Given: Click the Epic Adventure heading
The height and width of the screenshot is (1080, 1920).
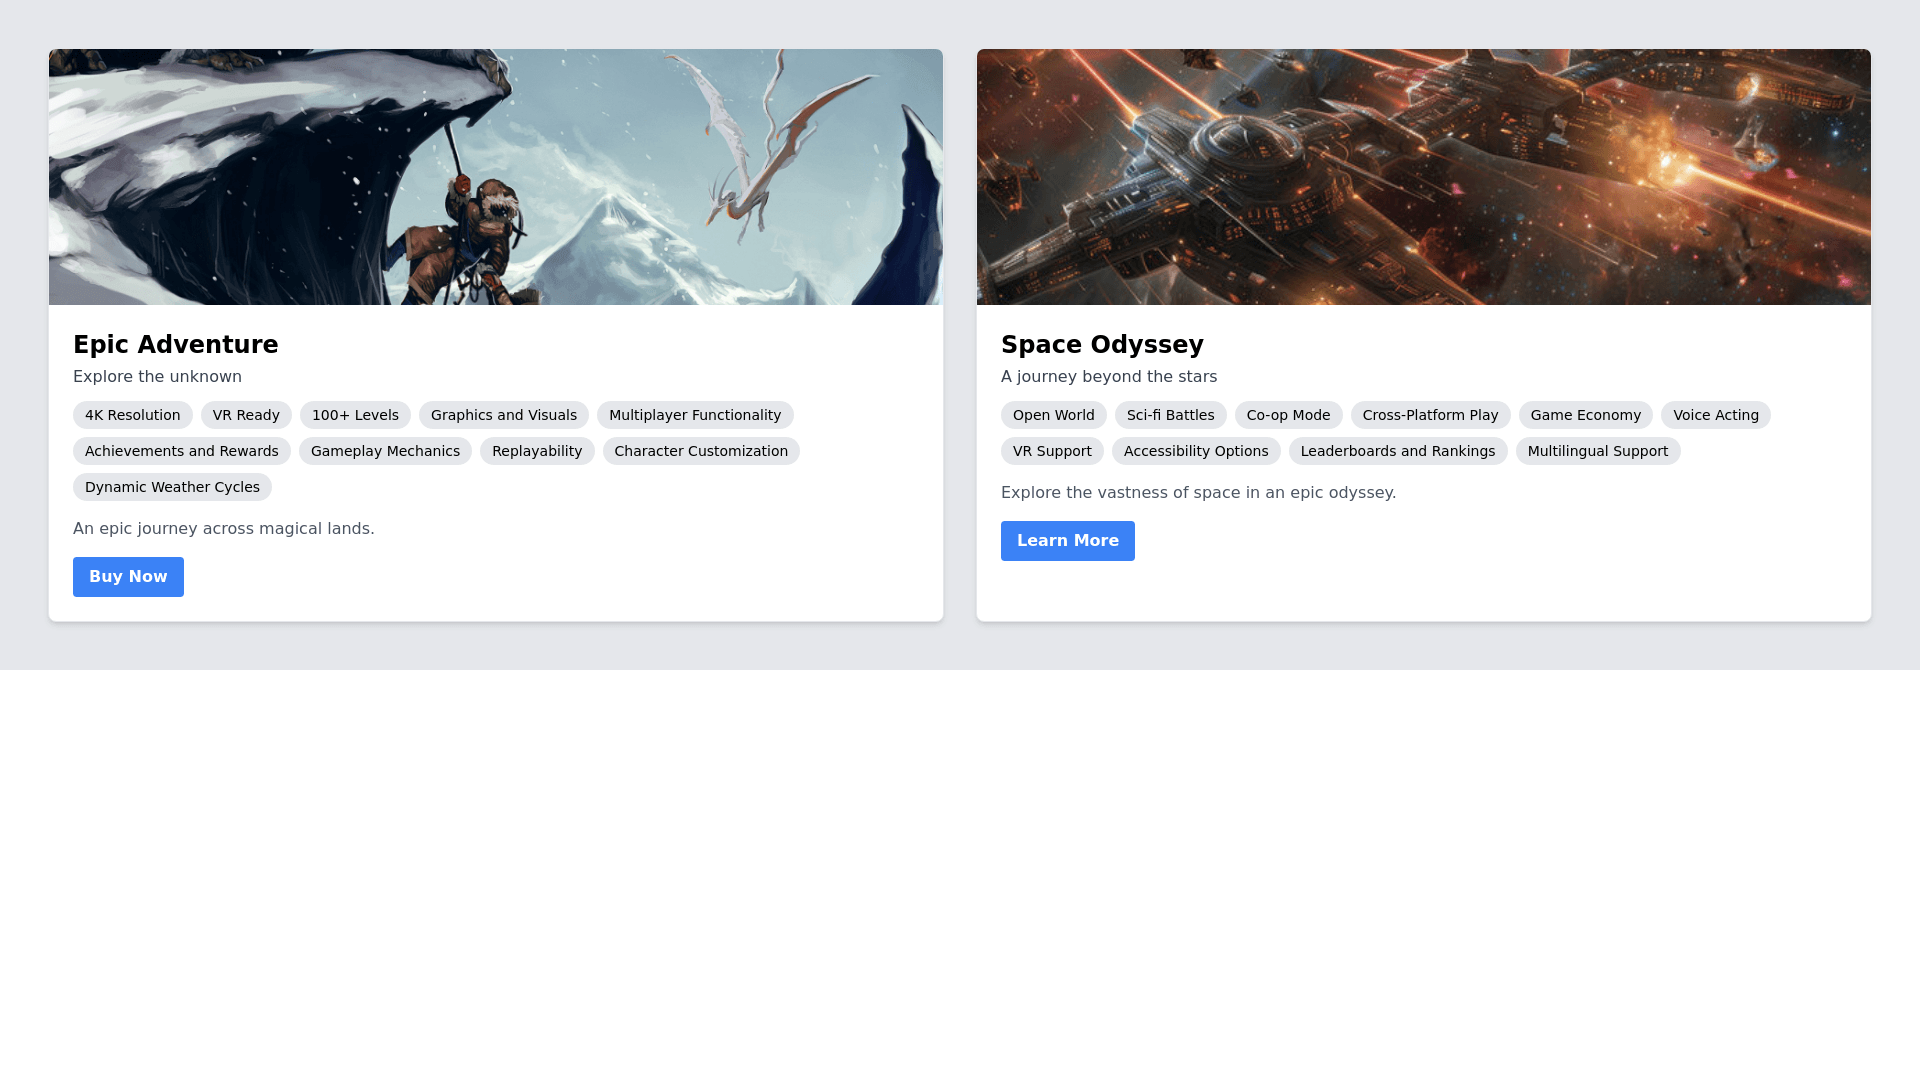Looking at the screenshot, I should point(175,345).
